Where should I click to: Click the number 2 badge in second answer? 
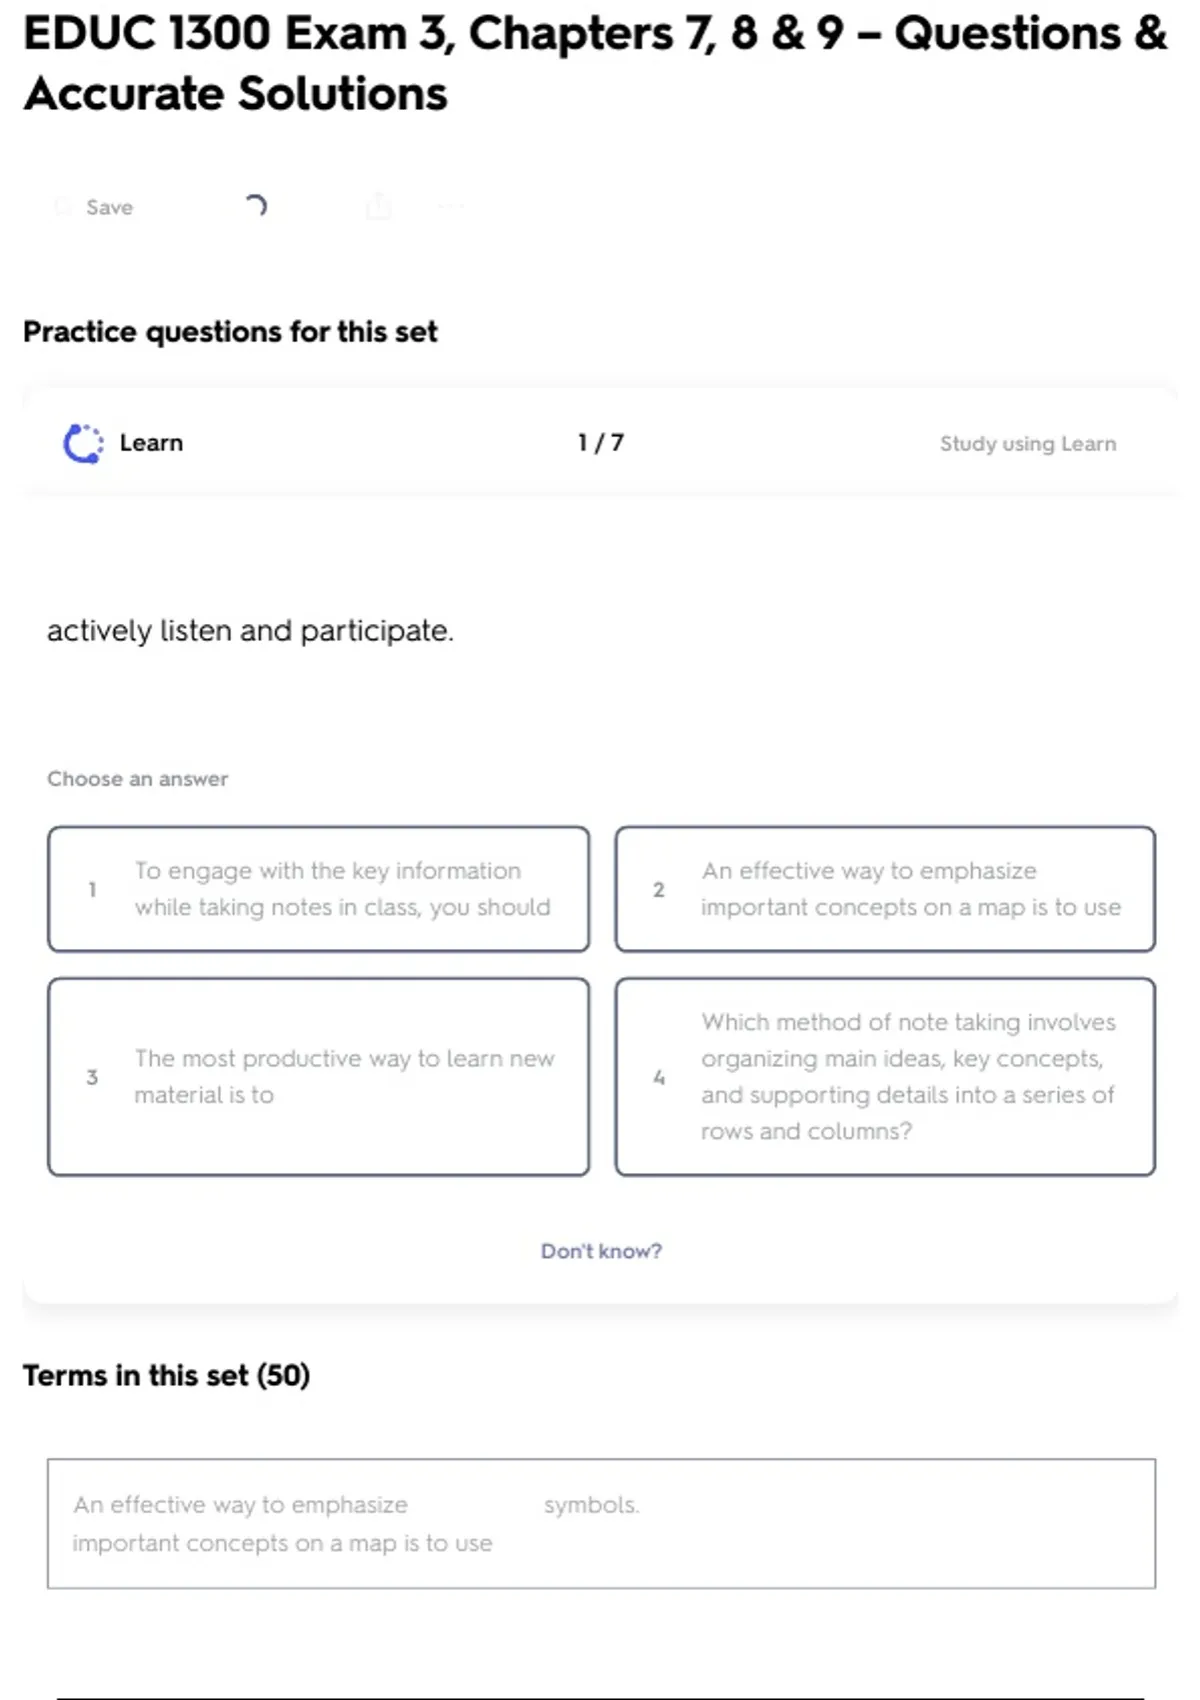coord(659,889)
